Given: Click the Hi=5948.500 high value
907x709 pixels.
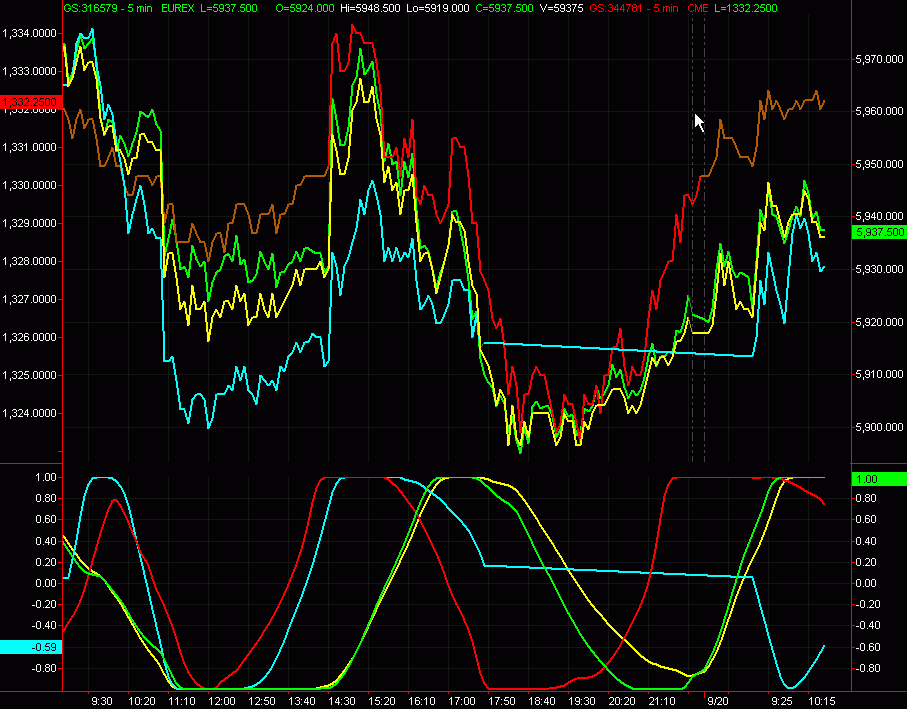Looking at the screenshot, I should [x=371, y=8].
